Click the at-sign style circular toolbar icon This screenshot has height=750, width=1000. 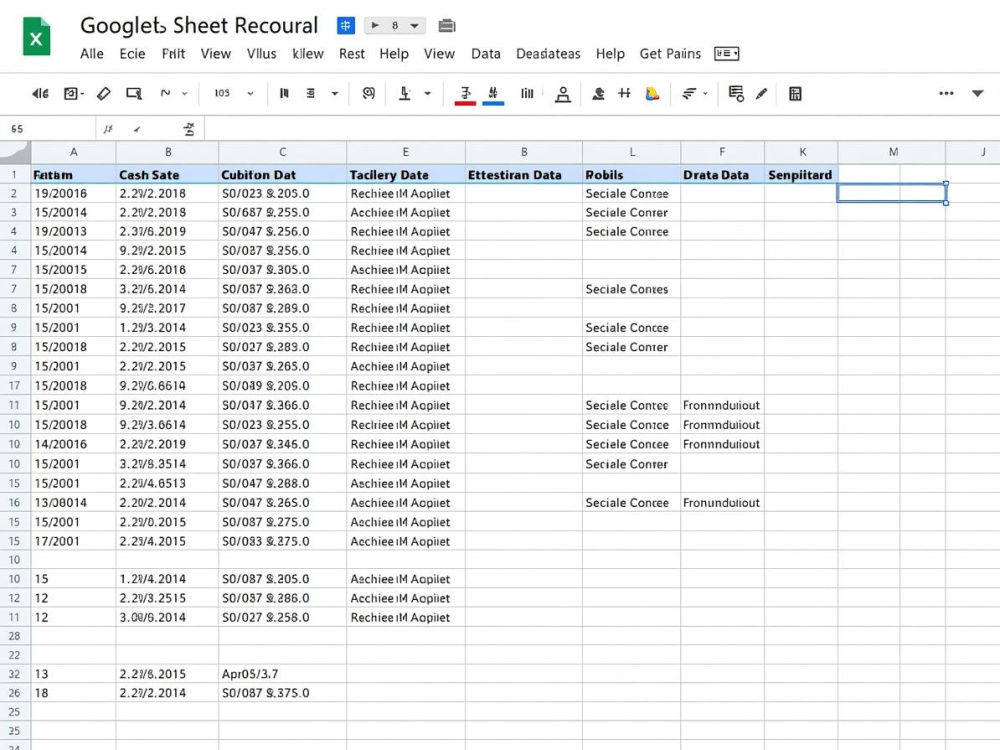click(368, 93)
